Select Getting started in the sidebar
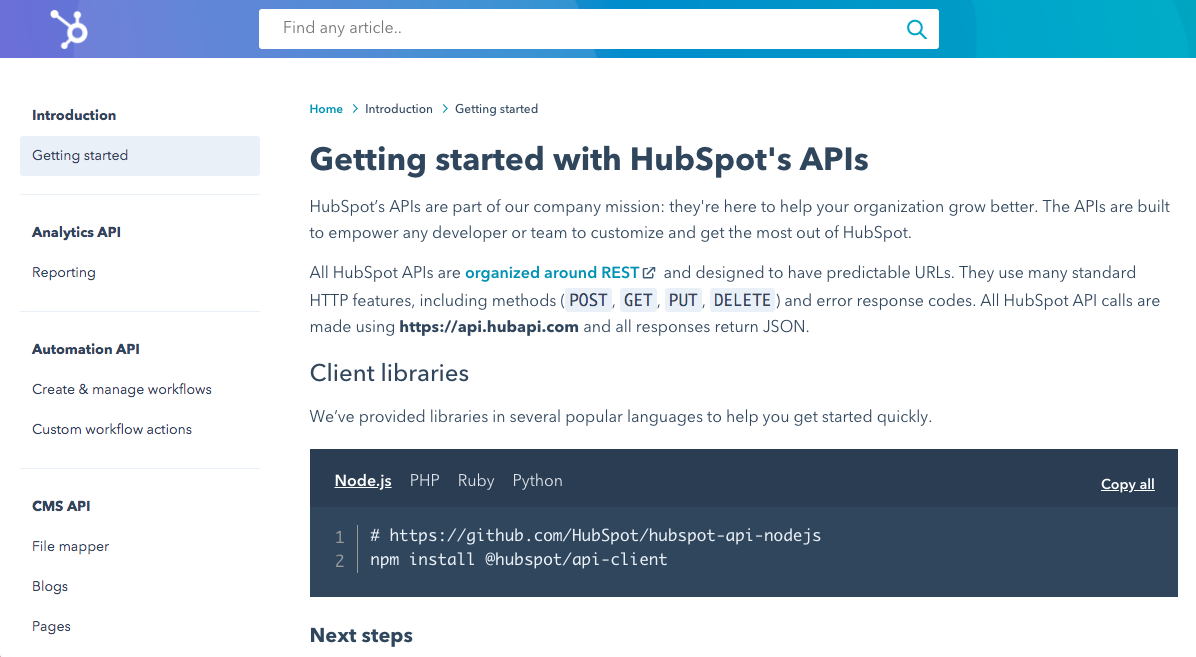 (140, 156)
